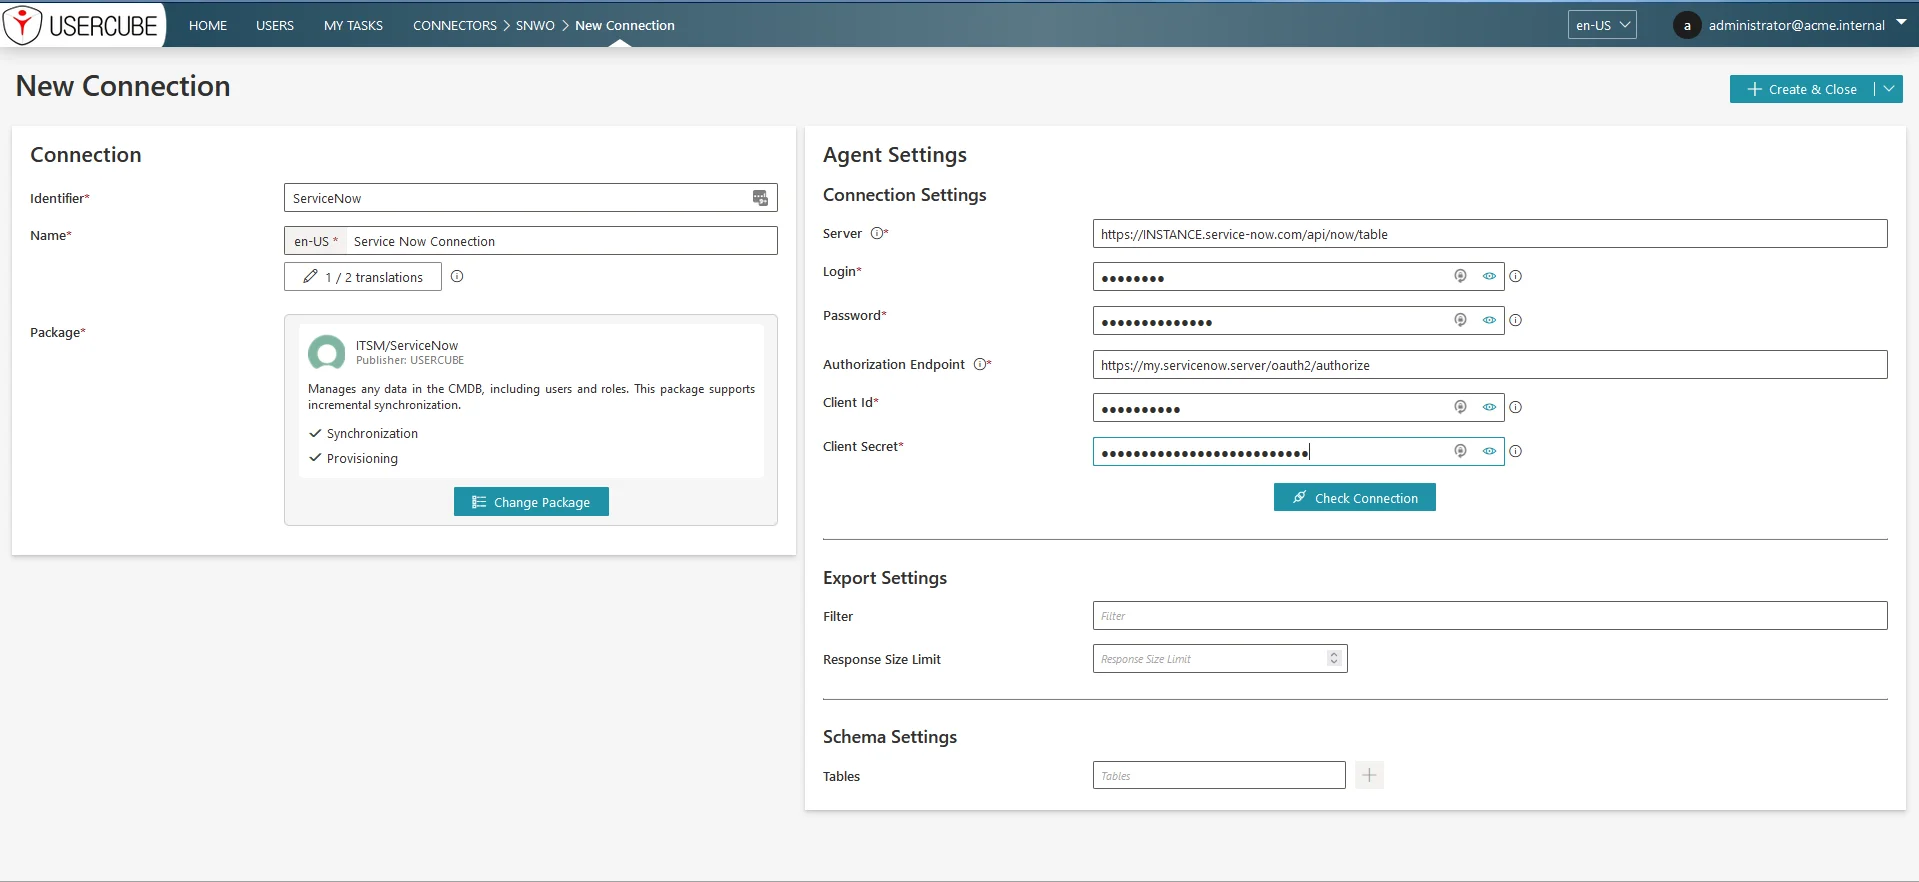This screenshot has width=1919, height=882.
Task: Open the 1 / 2 translations editor
Action: [x=363, y=277]
